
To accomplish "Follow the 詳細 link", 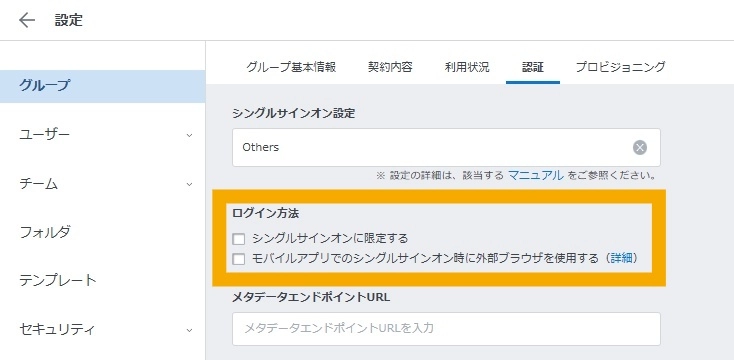I will click(x=621, y=258).
